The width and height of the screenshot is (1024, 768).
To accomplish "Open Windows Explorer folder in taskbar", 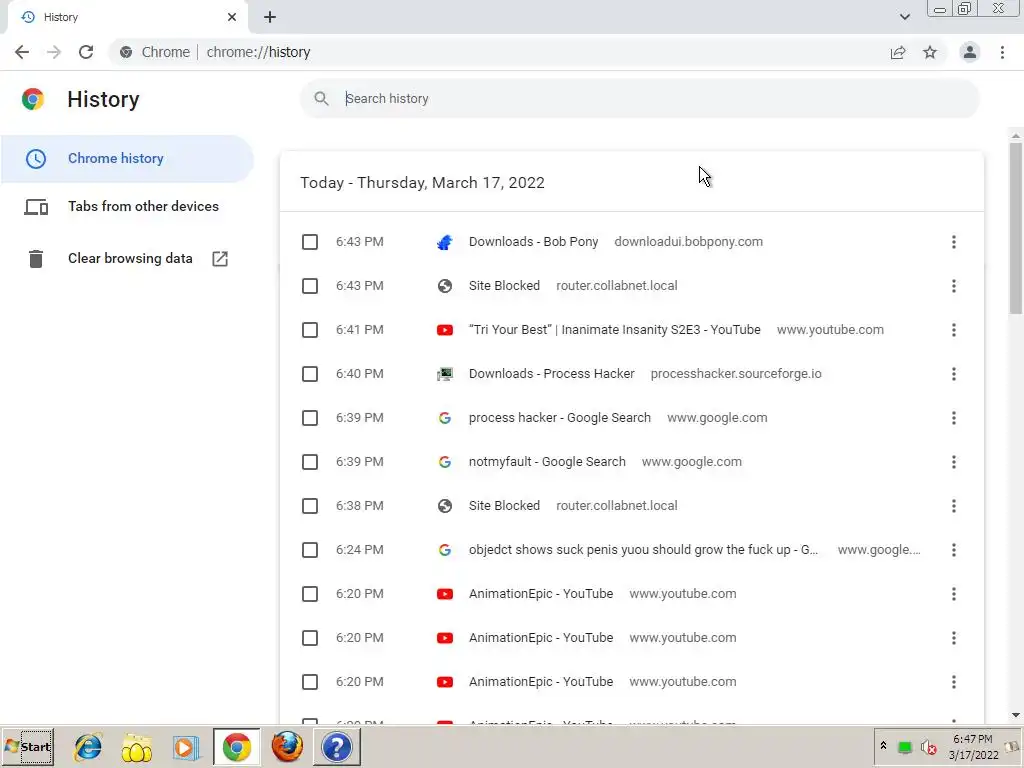I will (x=136, y=748).
